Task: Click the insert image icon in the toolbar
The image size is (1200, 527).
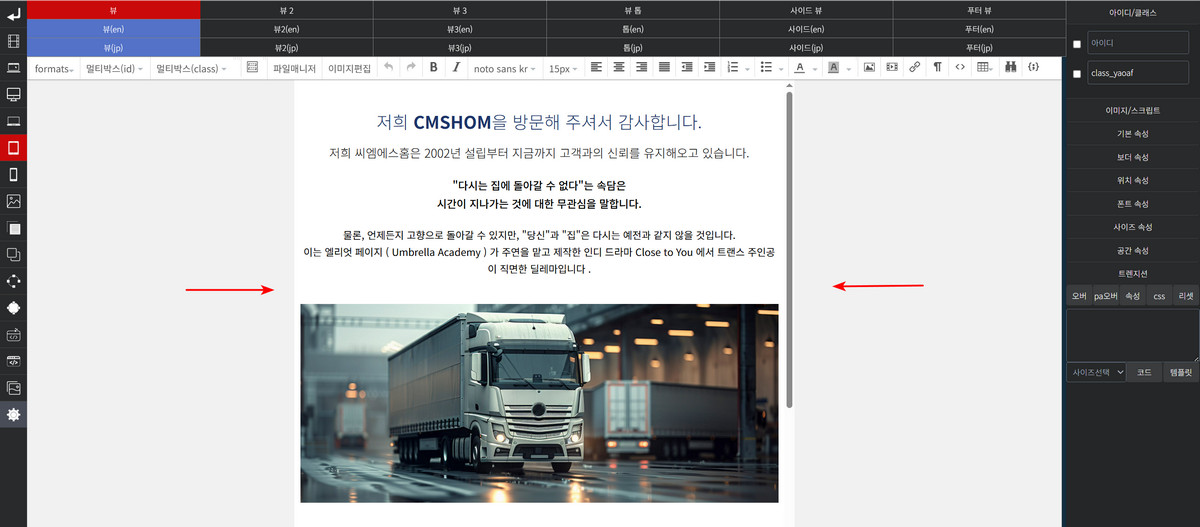Action: point(869,68)
